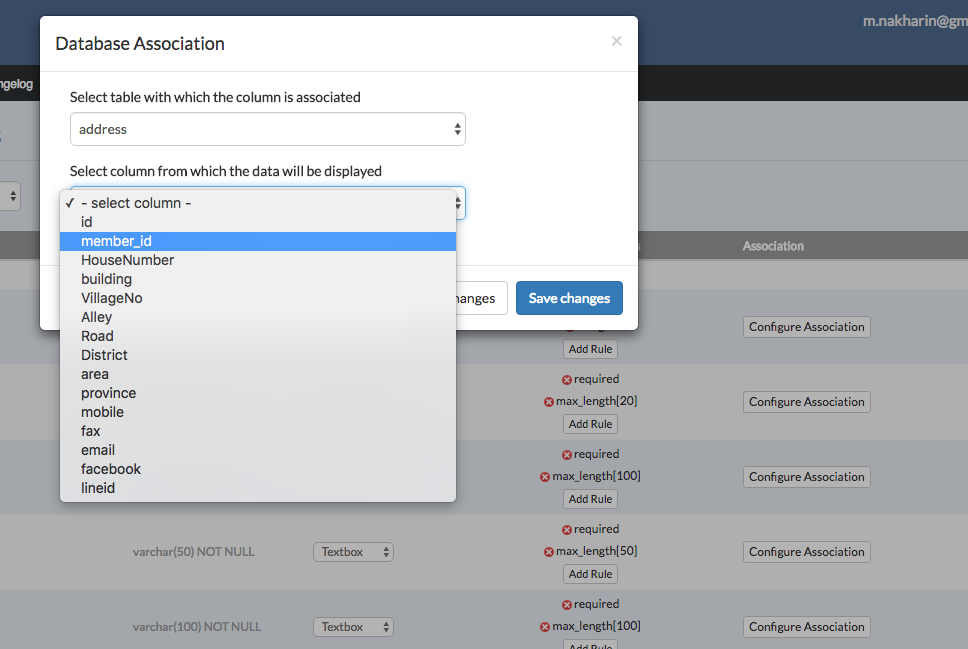Open Configure Association for varchar(50) row

pyautogui.click(x=806, y=552)
